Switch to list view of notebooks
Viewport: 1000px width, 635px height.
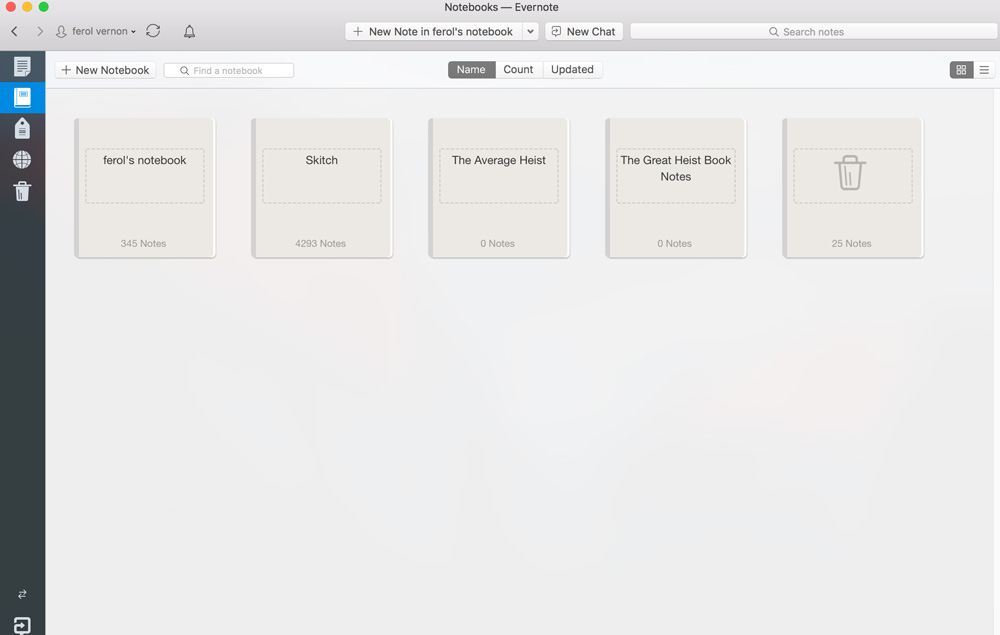984,70
